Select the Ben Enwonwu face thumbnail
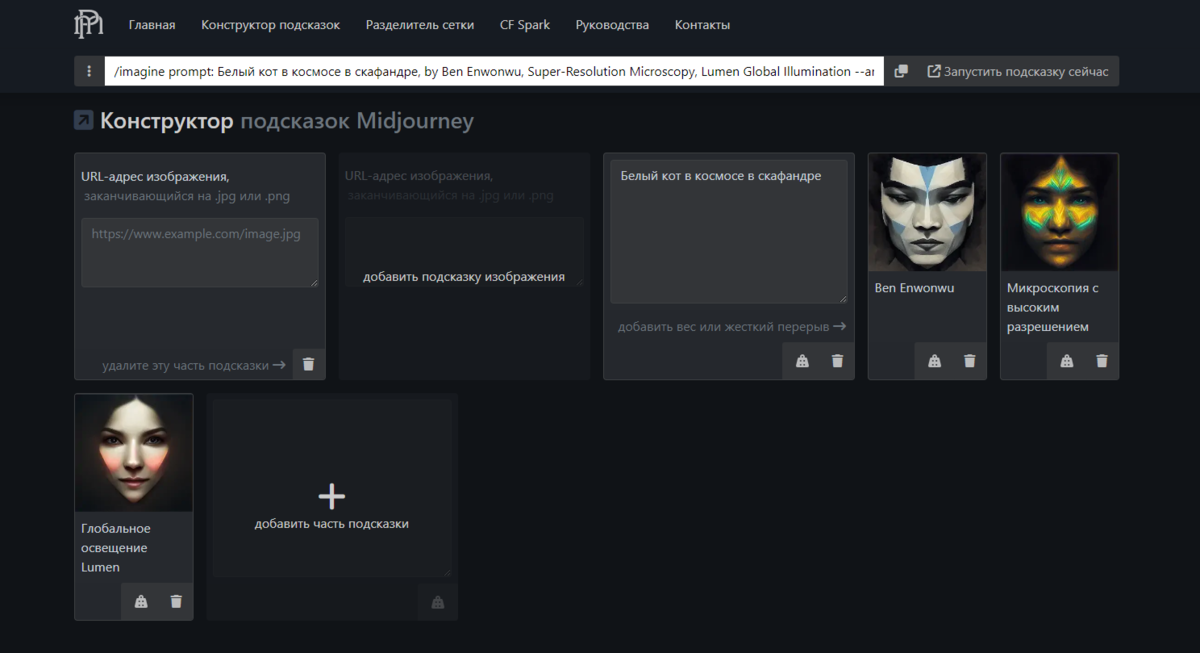Image resolution: width=1200 pixels, height=653 pixels. tap(927, 212)
